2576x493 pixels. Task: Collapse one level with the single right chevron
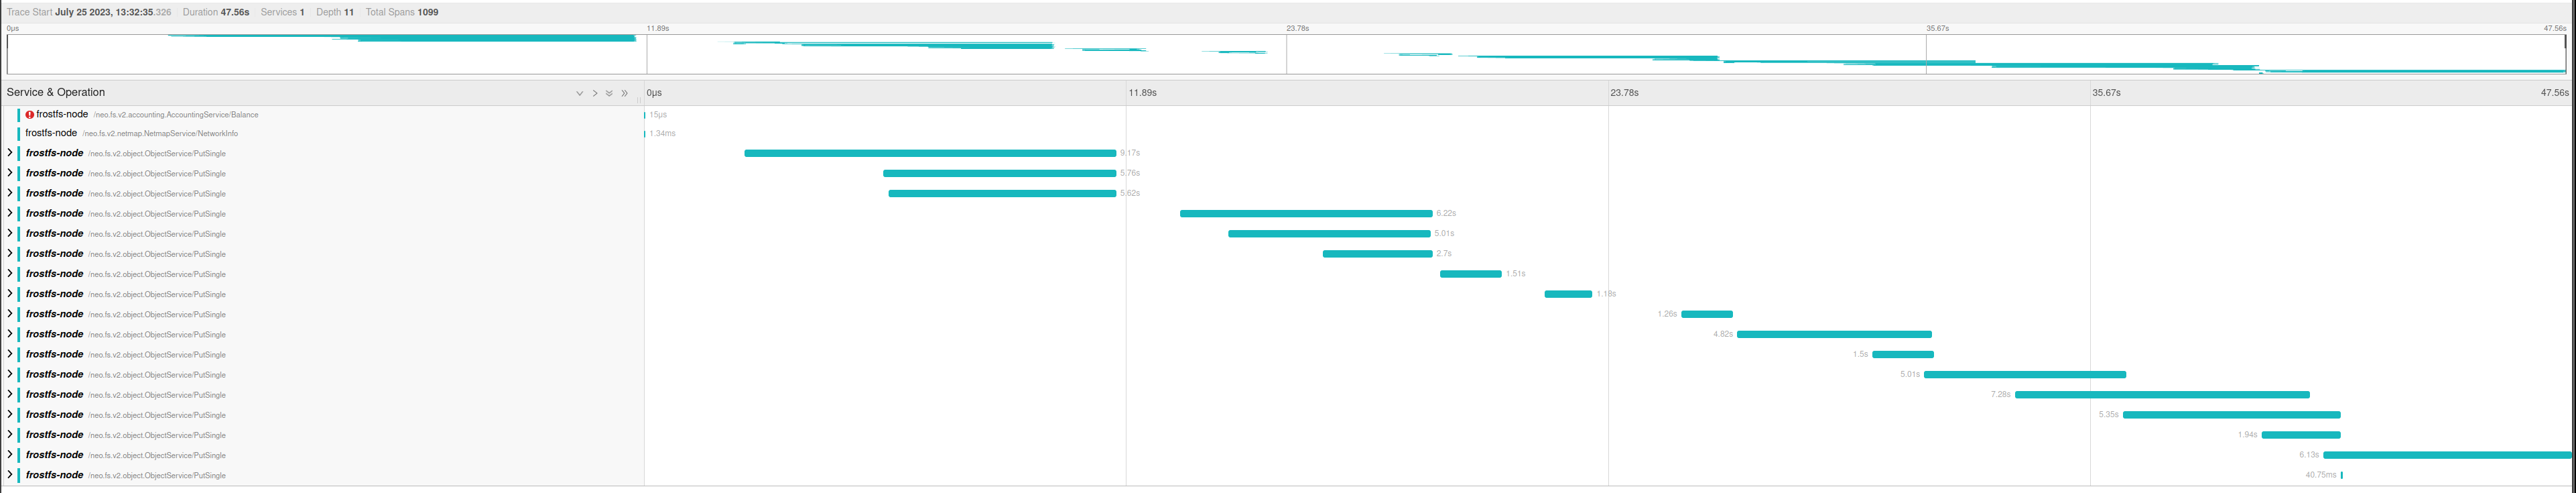[x=594, y=93]
